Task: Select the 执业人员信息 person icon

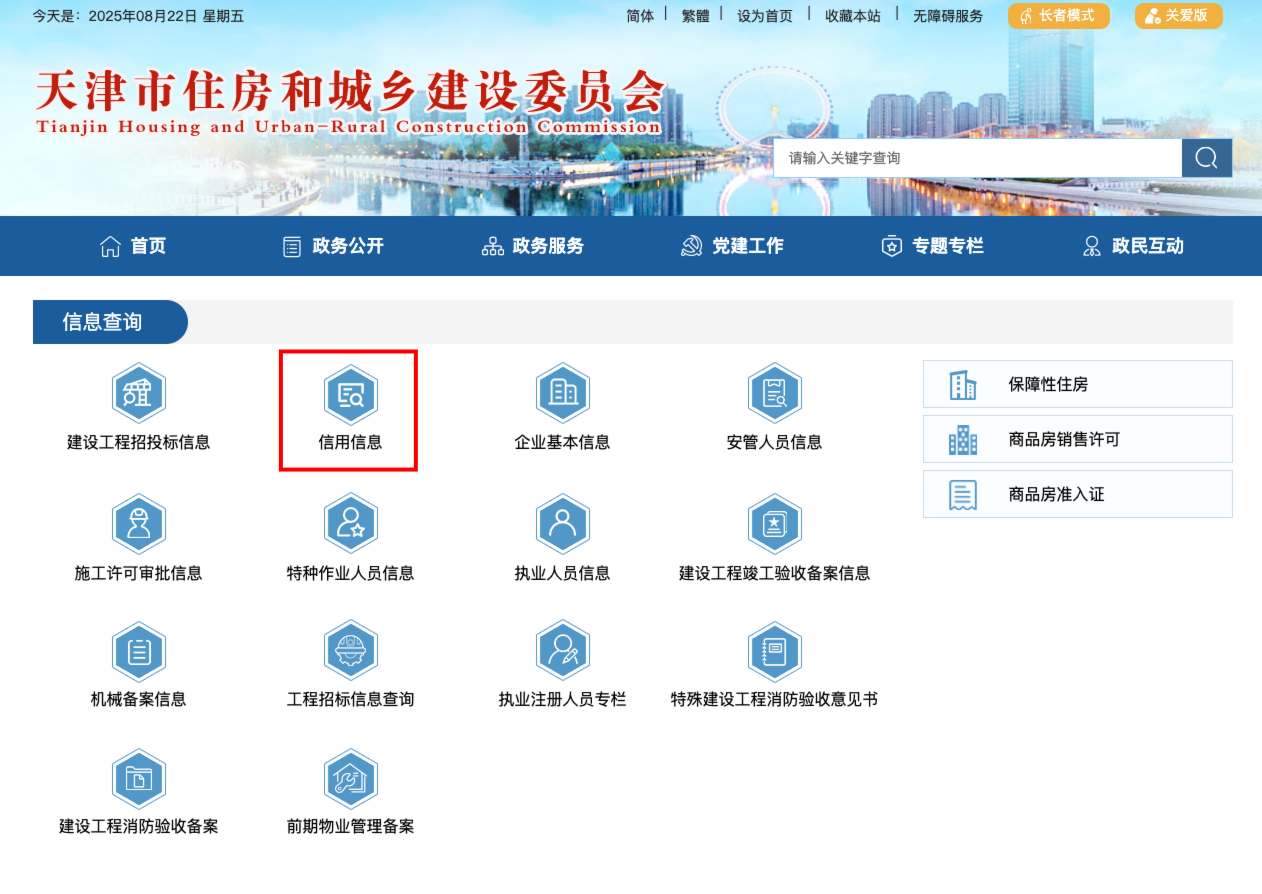Action: (562, 524)
